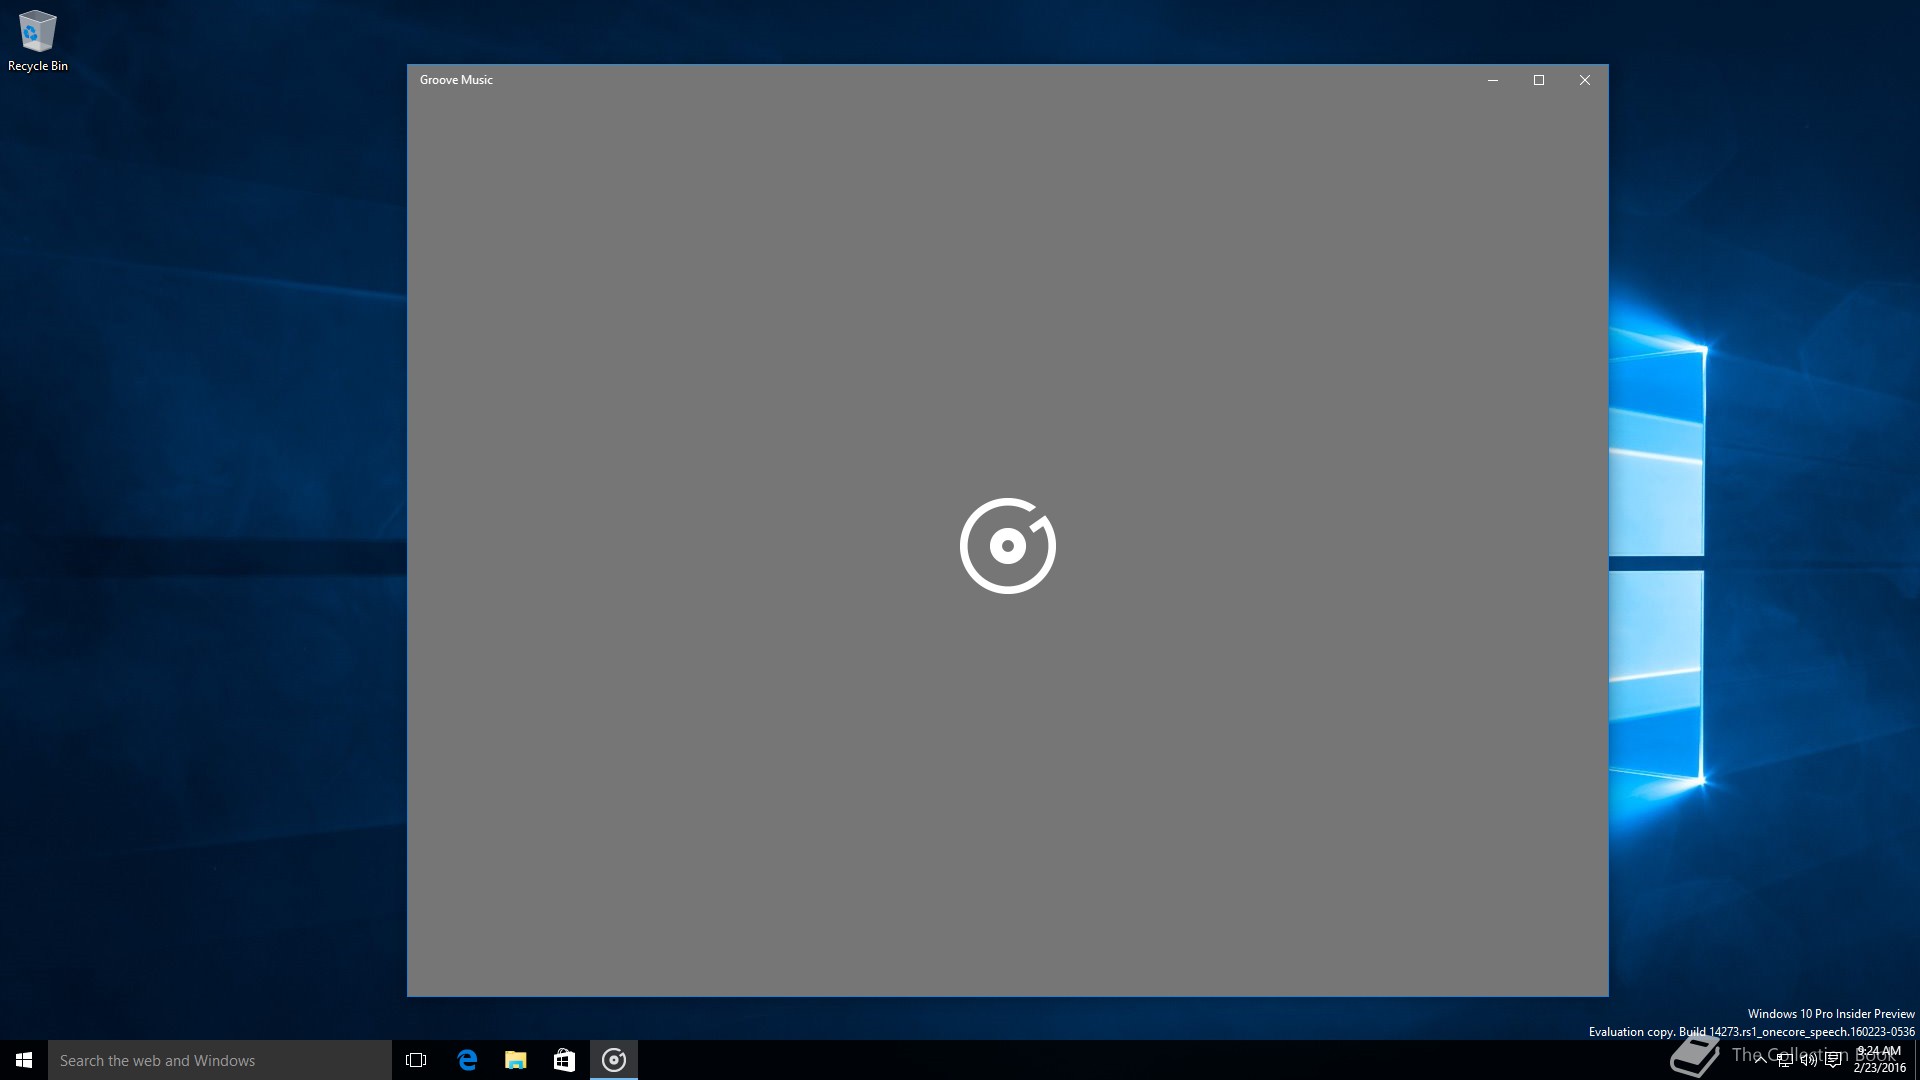The height and width of the screenshot is (1080, 1920).
Task: Click the Search the web and Windows box
Action: click(x=220, y=1060)
